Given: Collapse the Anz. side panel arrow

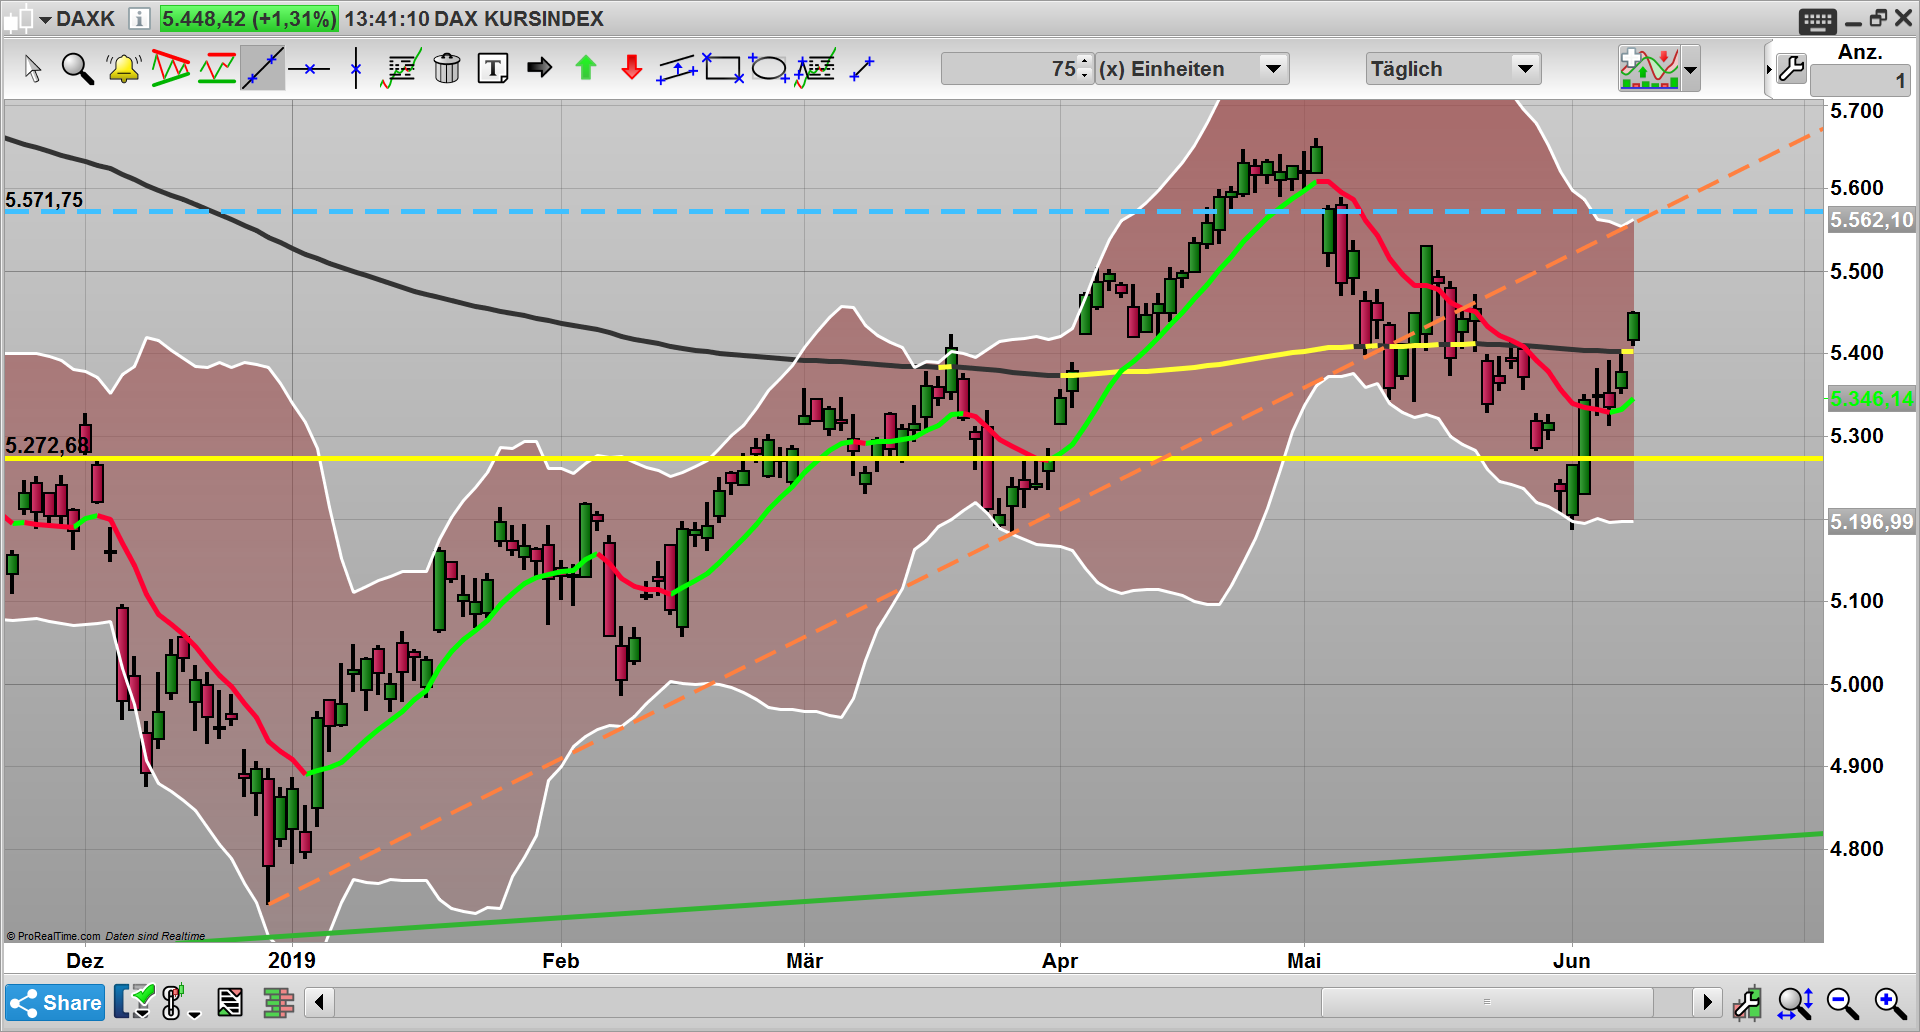Looking at the screenshot, I should click(x=1769, y=70).
